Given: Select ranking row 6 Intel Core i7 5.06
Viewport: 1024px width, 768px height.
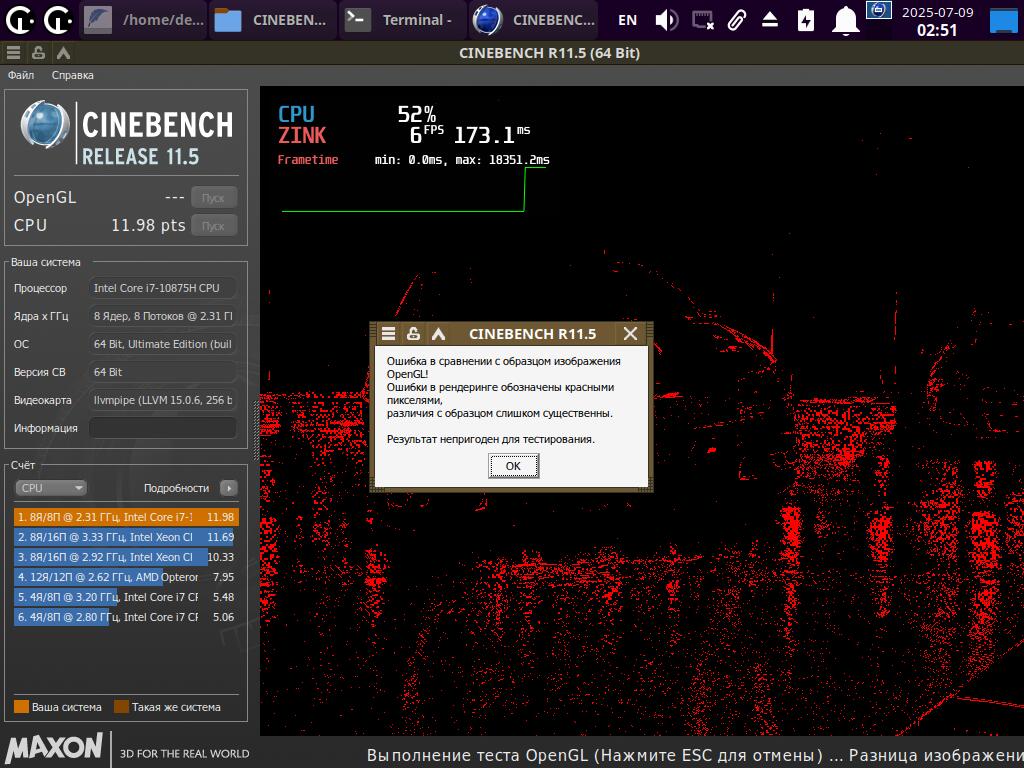Looking at the screenshot, I should [x=126, y=617].
